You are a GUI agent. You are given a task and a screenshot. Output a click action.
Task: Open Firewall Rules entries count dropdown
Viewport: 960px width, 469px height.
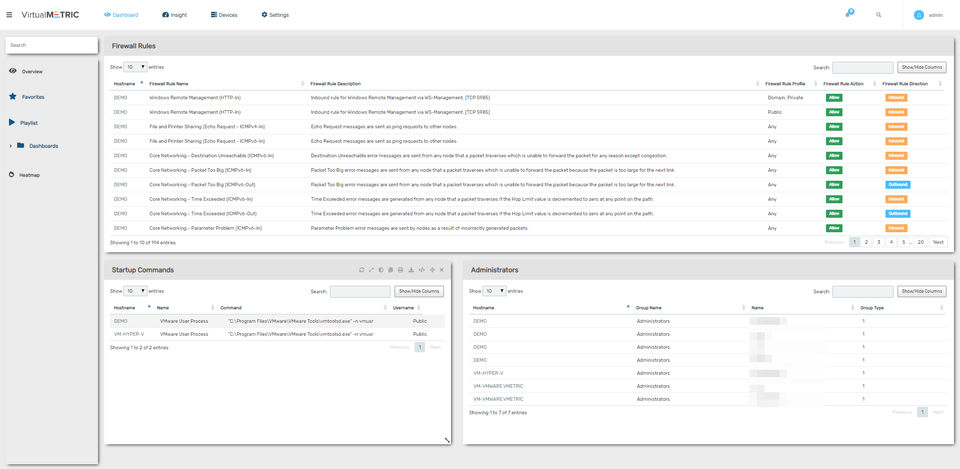click(x=135, y=67)
